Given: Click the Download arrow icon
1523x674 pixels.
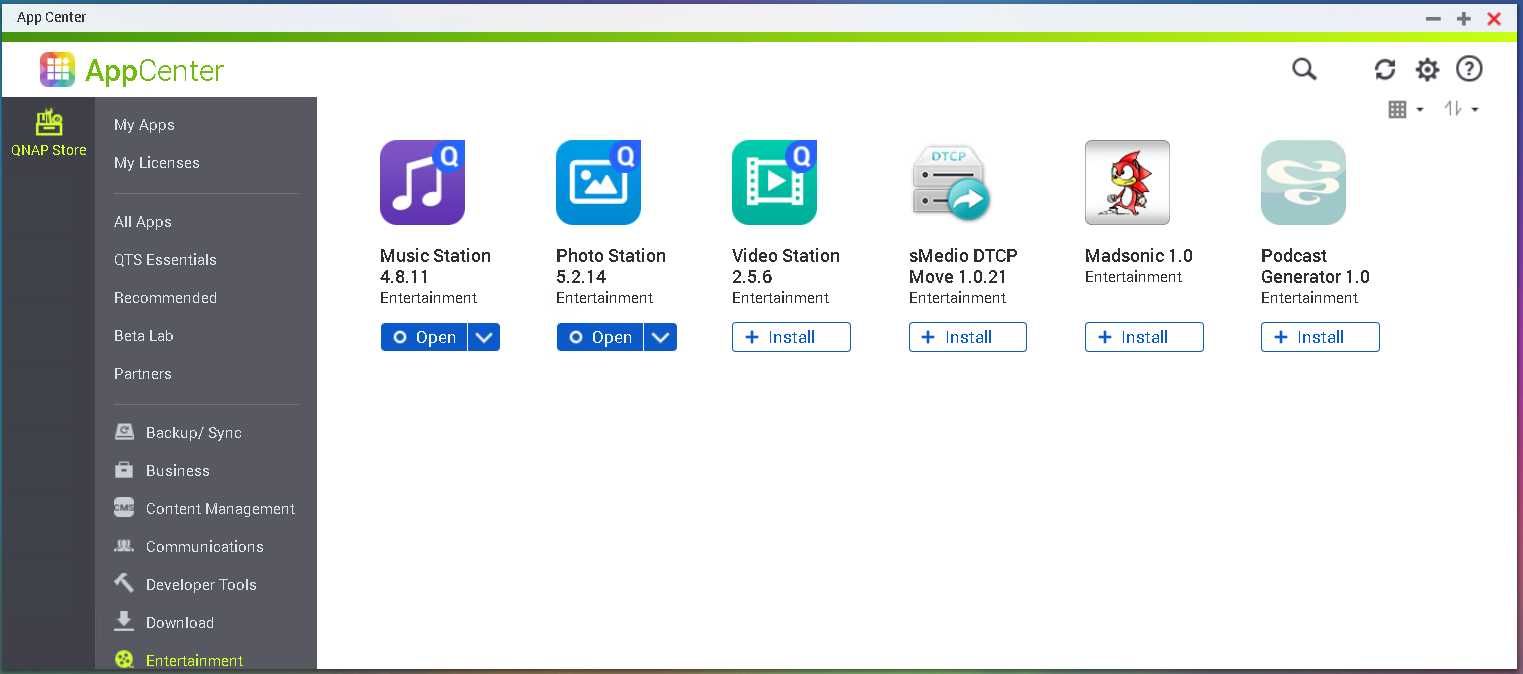Looking at the screenshot, I should pyautogui.click(x=124, y=621).
